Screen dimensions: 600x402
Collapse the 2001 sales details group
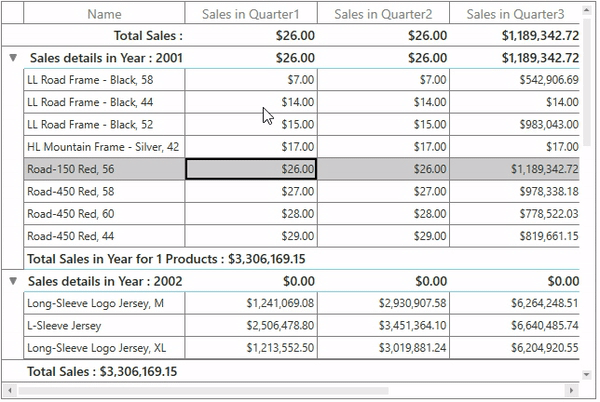pyautogui.click(x=13, y=58)
